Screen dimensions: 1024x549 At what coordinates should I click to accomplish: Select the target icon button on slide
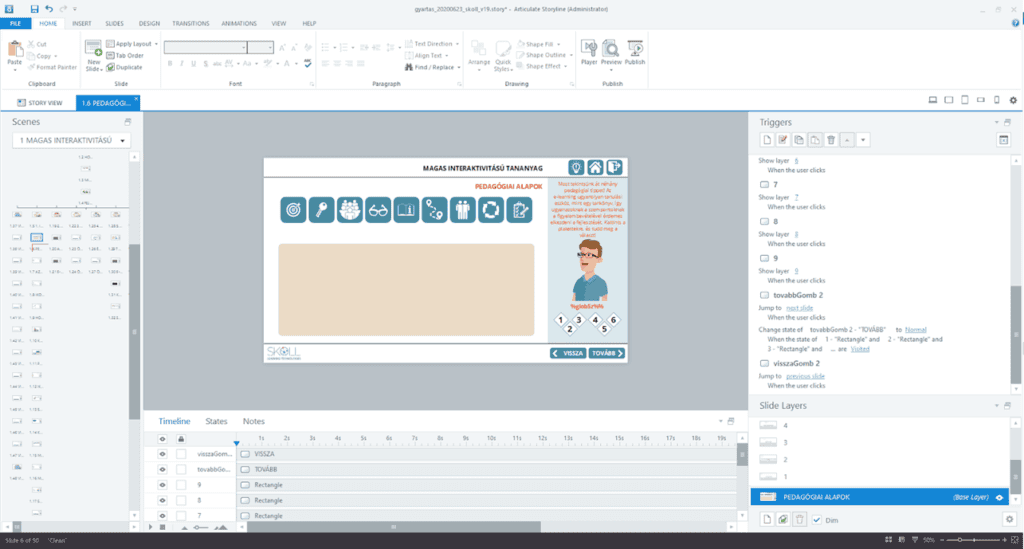293,210
